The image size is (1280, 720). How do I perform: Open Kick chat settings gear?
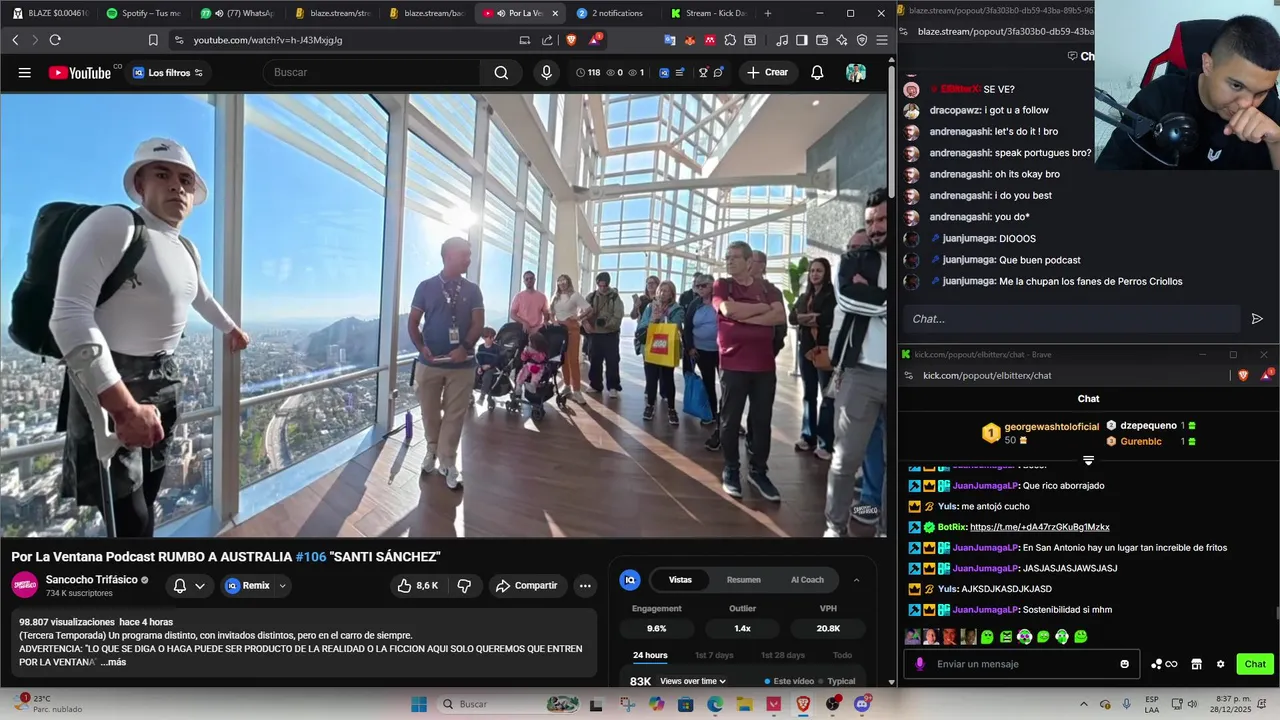coord(1220,664)
